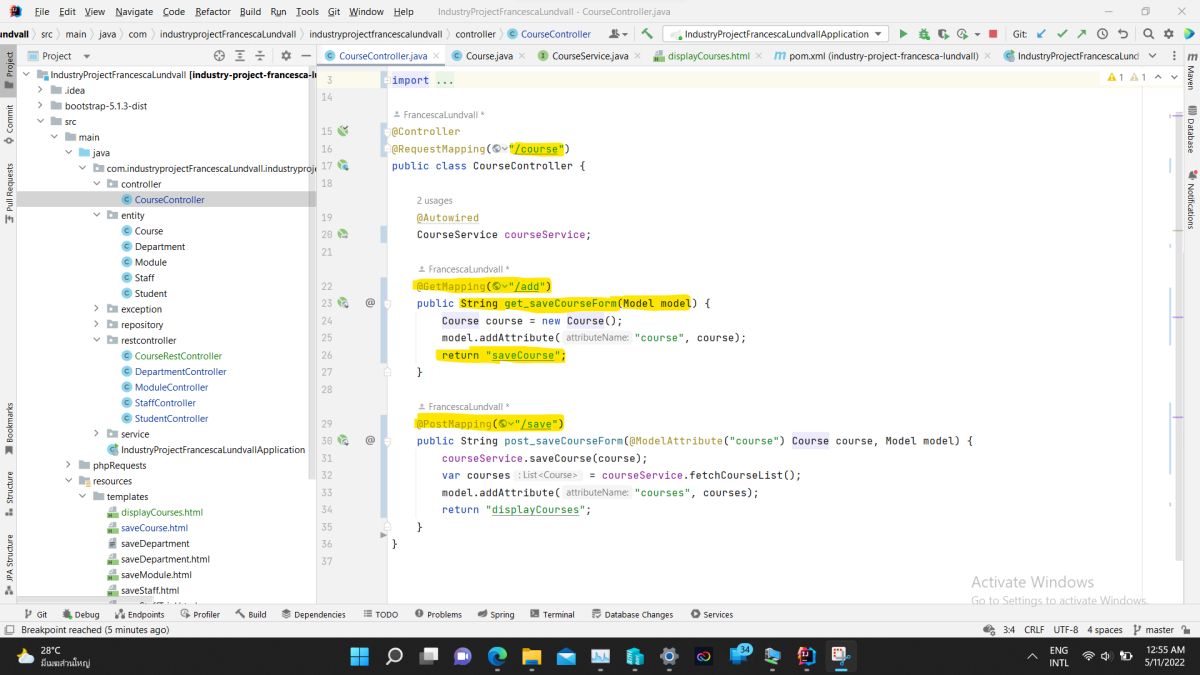Click gutter bean icon beside @Controller line 15
1200x675 pixels.
(x=342, y=131)
